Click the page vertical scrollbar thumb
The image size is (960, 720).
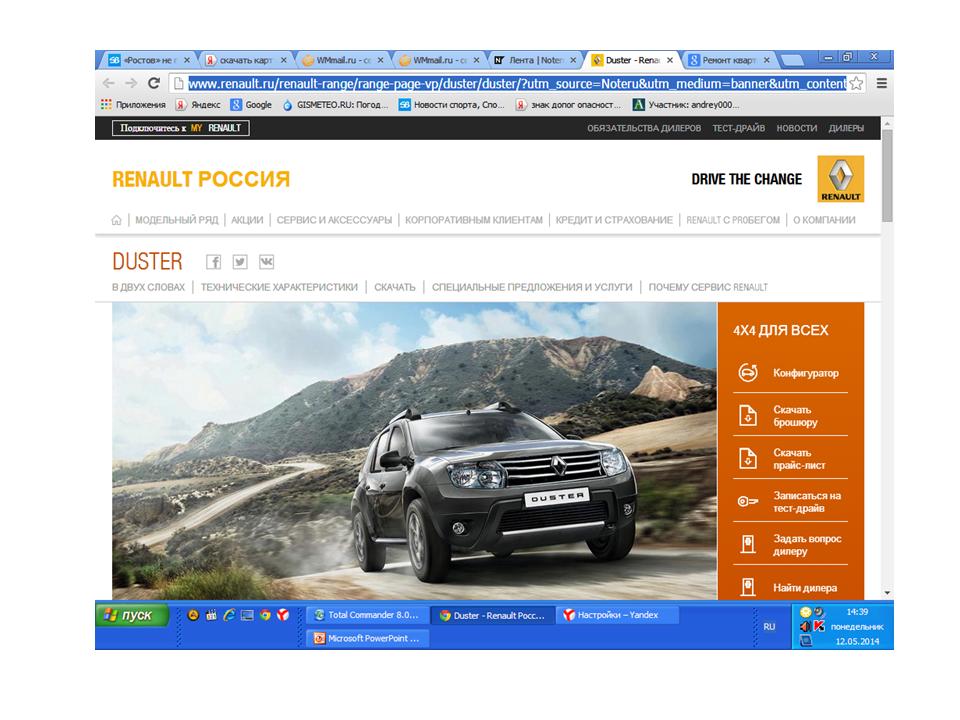coord(887,176)
